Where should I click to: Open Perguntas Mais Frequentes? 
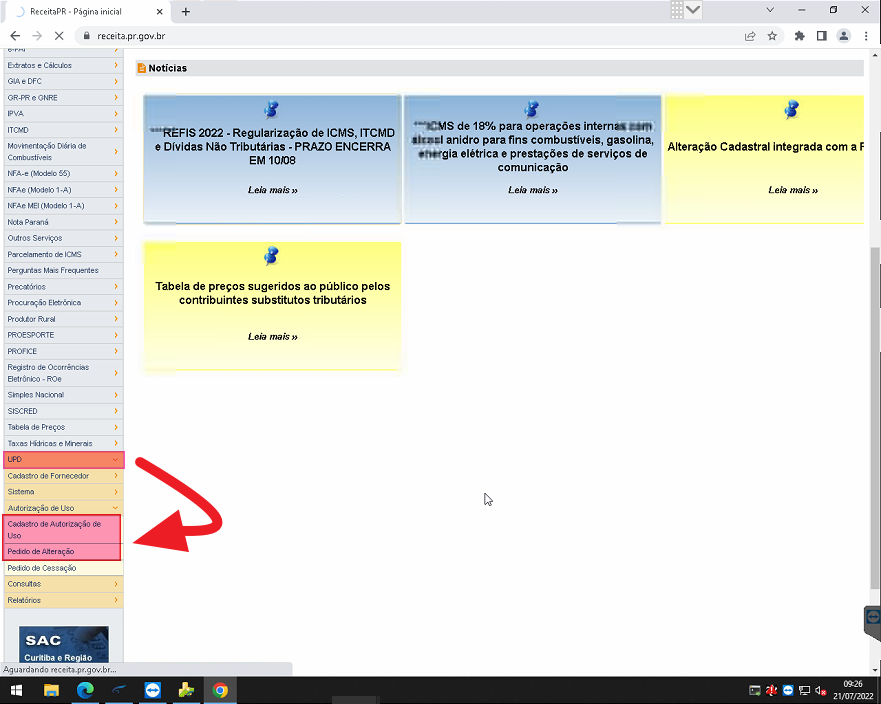pos(63,270)
